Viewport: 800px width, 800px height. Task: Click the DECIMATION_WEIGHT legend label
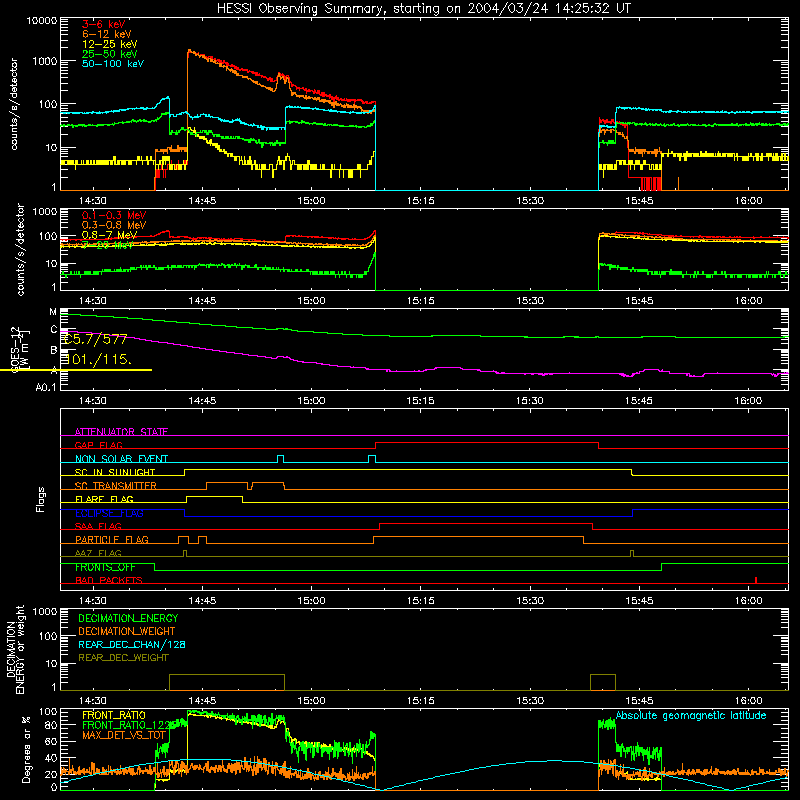tap(127, 631)
